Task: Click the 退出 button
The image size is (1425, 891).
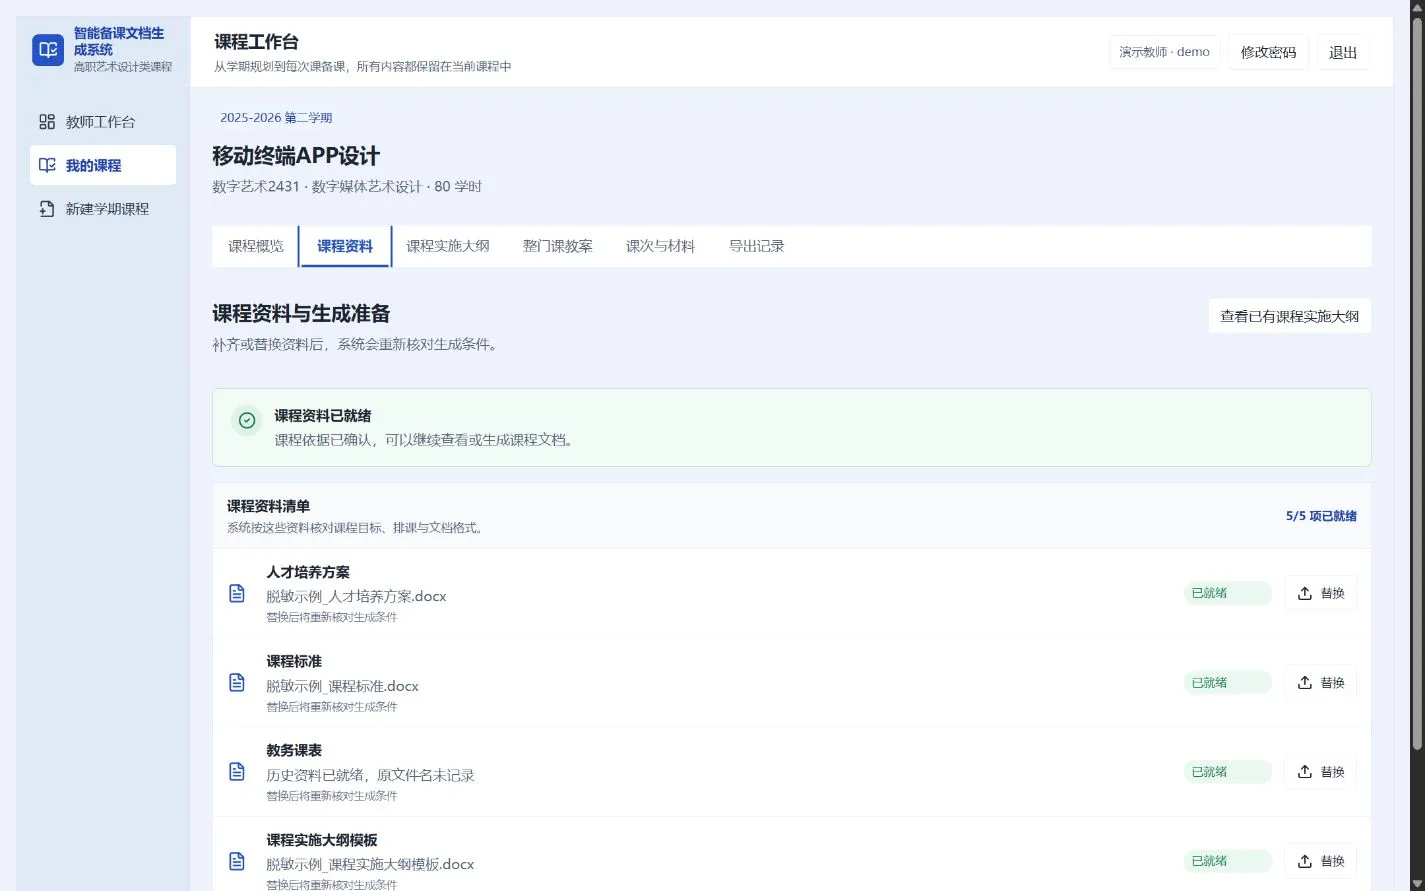Action: tap(1343, 52)
